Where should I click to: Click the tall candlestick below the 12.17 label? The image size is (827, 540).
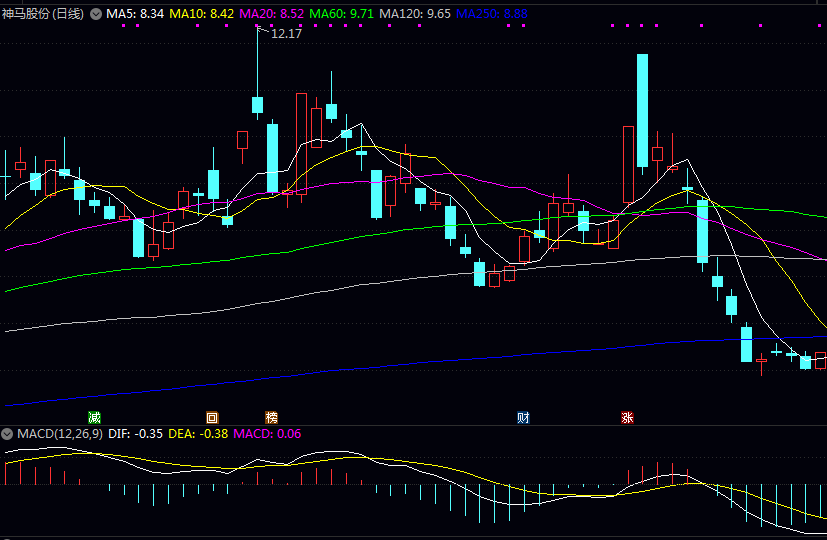pos(257,104)
